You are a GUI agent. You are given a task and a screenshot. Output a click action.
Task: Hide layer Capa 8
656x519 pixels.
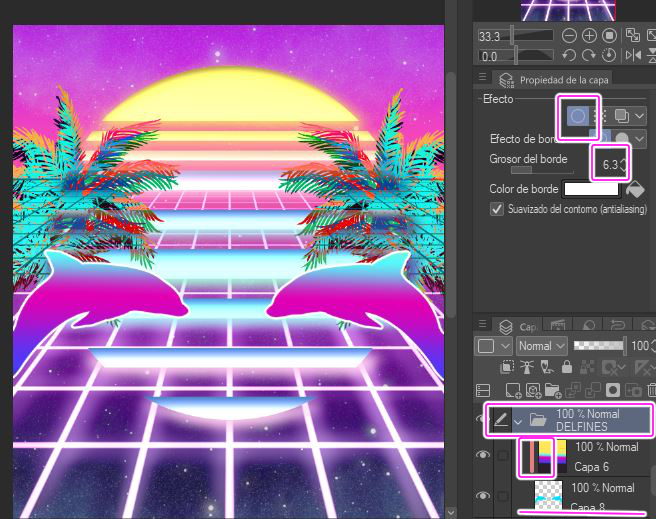click(x=483, y=496)
